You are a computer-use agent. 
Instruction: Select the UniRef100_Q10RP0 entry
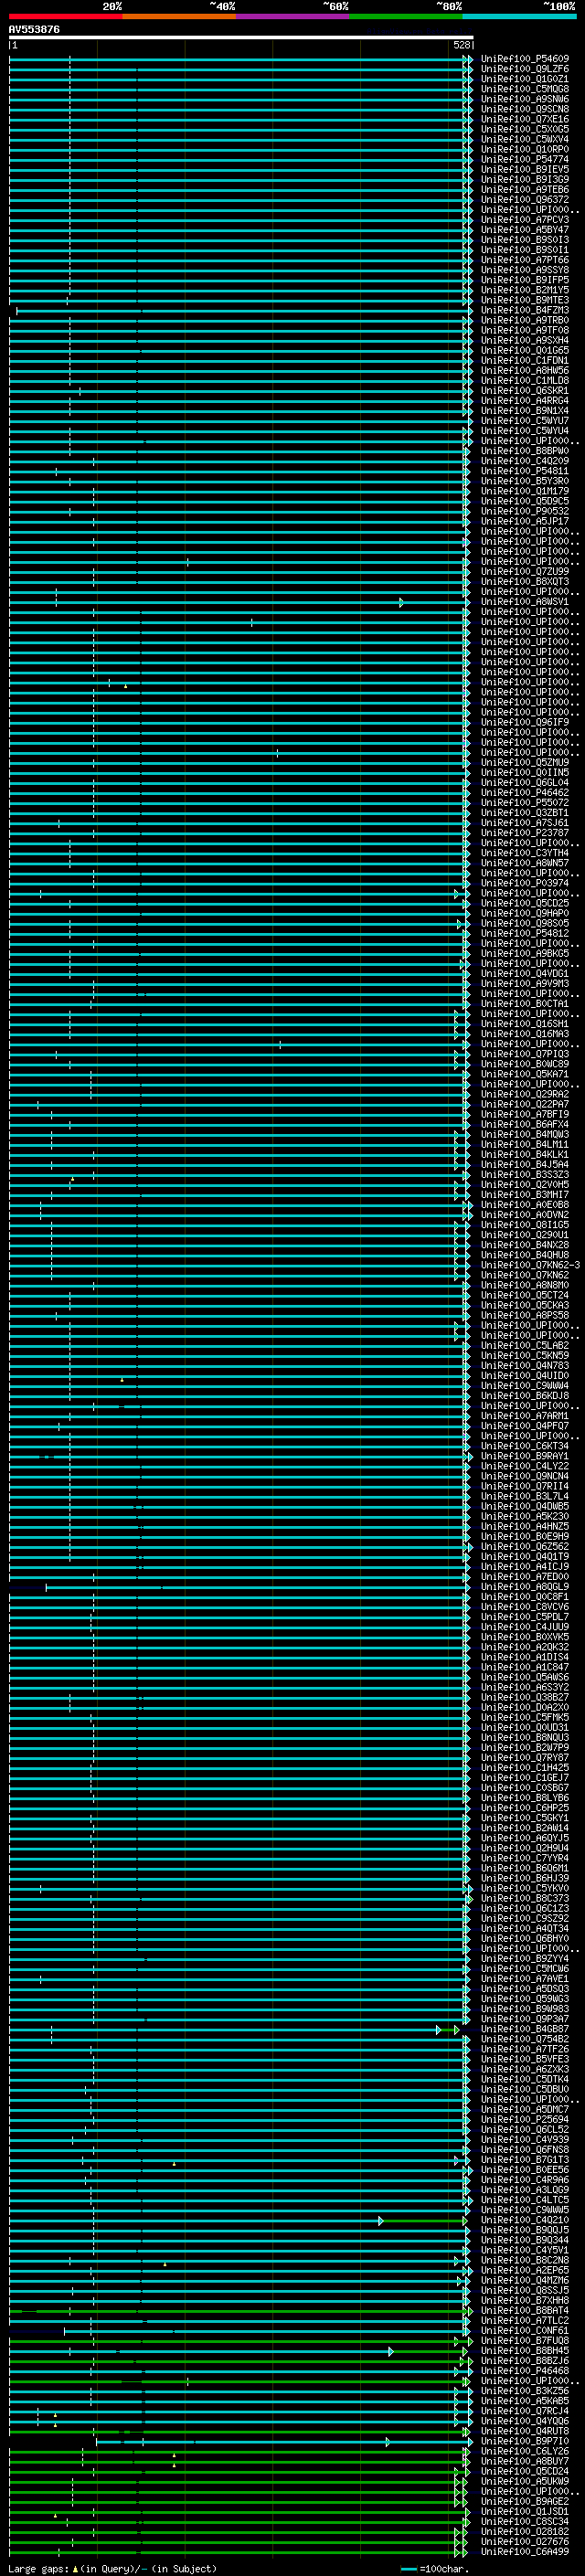(x=525, y=149)
